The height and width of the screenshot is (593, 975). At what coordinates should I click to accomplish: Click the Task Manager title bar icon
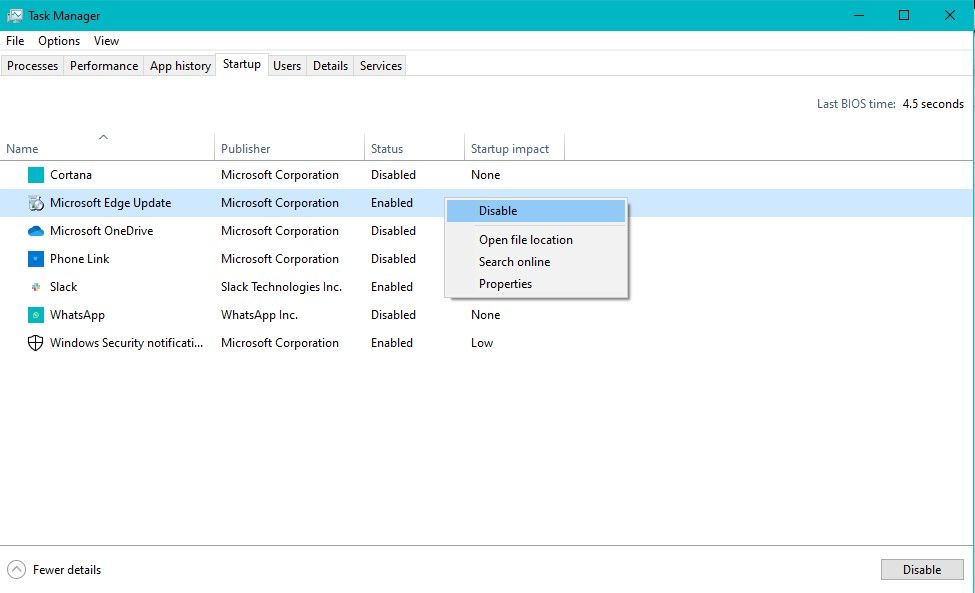click(16, 15)
